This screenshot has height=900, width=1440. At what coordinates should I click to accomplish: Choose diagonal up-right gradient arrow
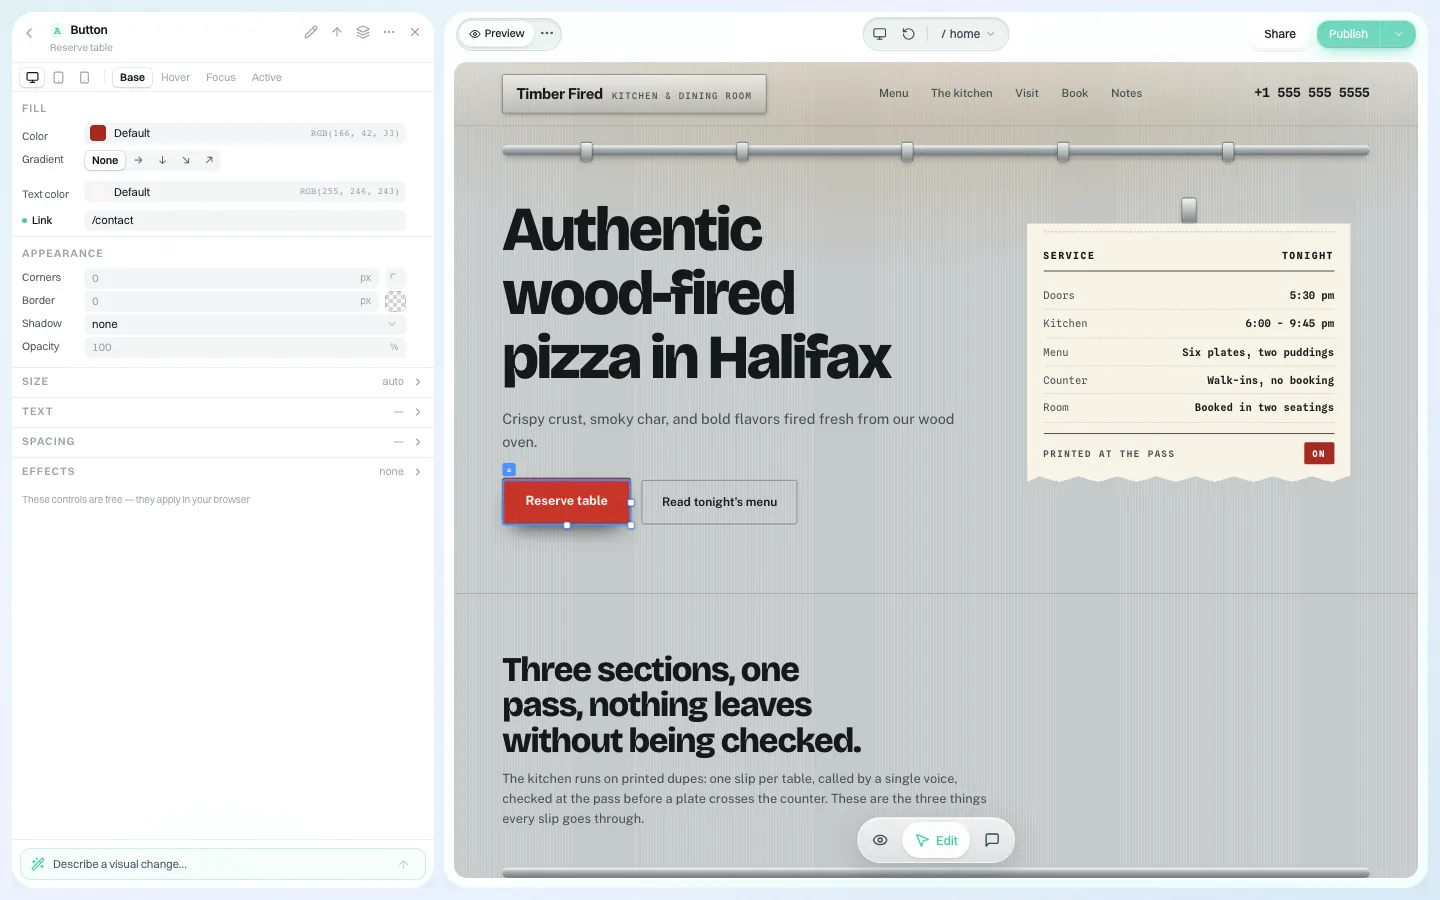[209, 160]
